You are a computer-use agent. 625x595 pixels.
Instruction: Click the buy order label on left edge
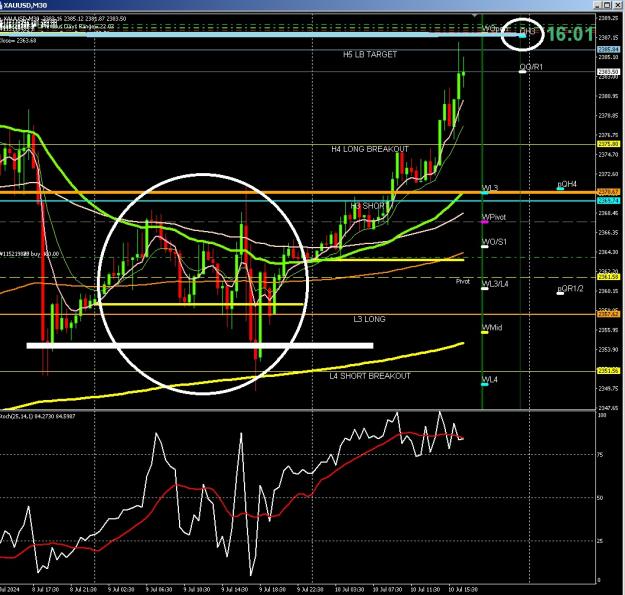coord(29,254)
